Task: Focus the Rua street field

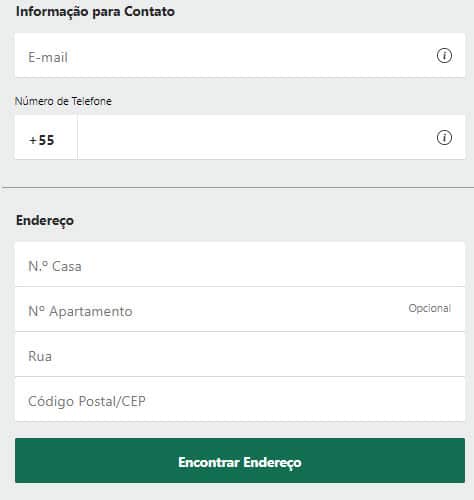Action: (x=240, y=354)
